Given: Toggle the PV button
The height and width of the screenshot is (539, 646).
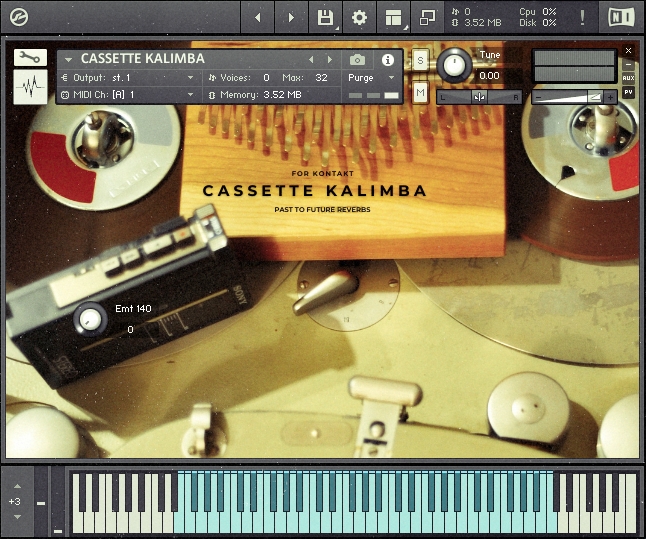Looking at the screenshot, I should (628, 92).
